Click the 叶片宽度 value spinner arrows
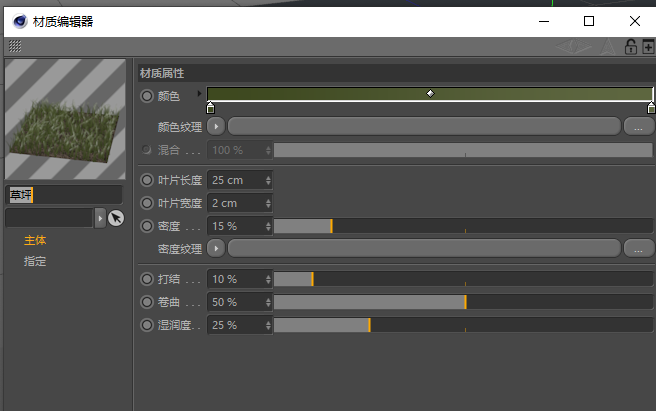Screen dimensions: 656x411 (x=268, y=203)
